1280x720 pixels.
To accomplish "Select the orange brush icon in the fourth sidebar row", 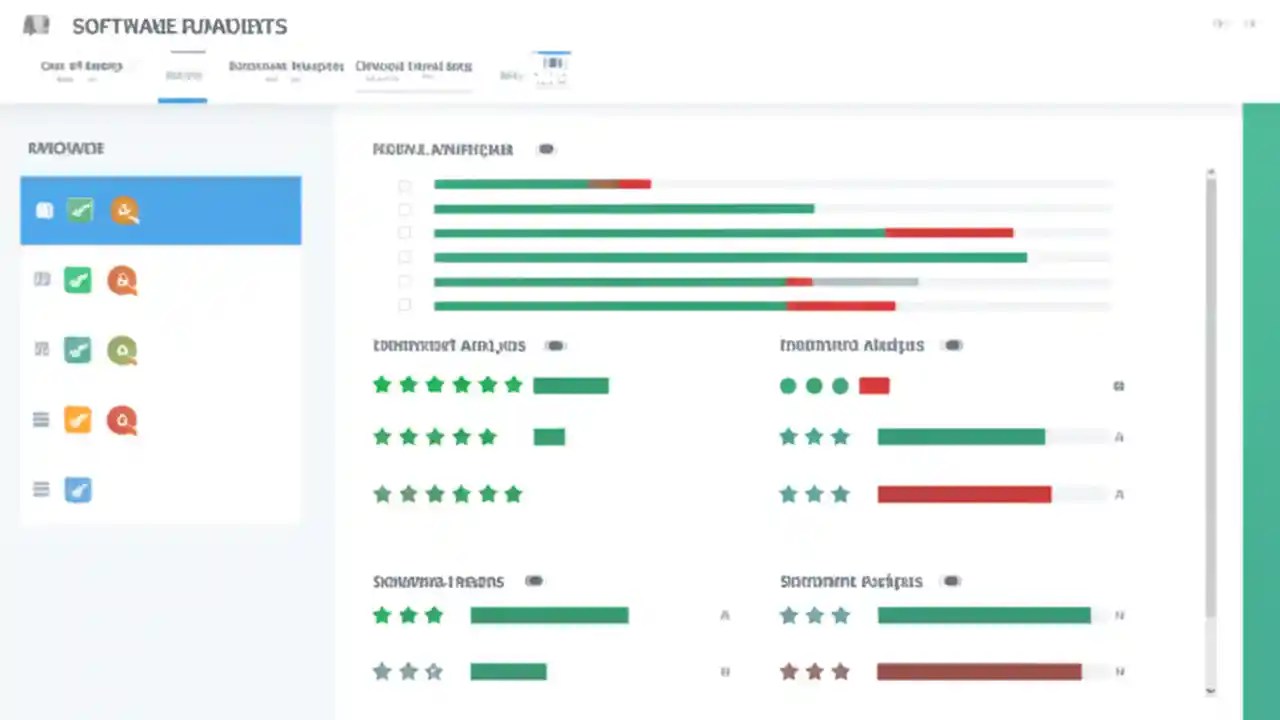I will coord(77,420).
